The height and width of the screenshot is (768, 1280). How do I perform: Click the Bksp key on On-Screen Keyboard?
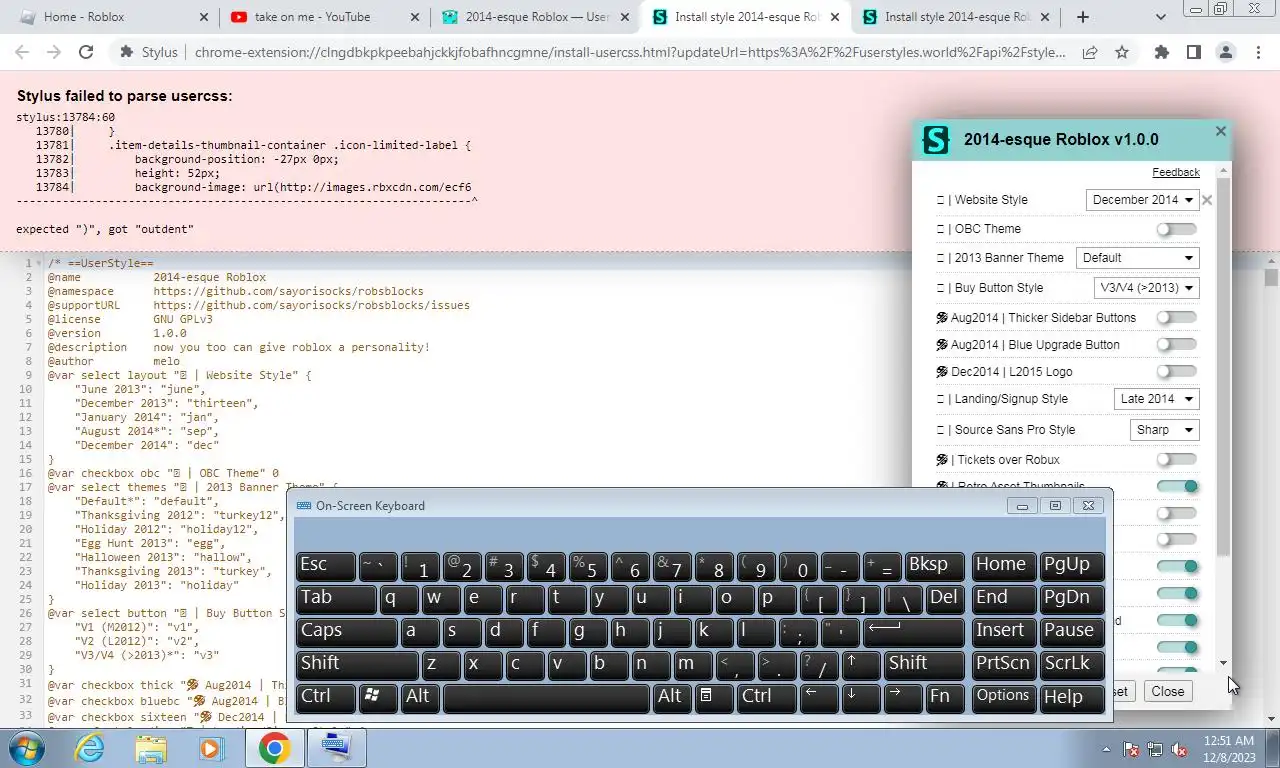[934, 564]
